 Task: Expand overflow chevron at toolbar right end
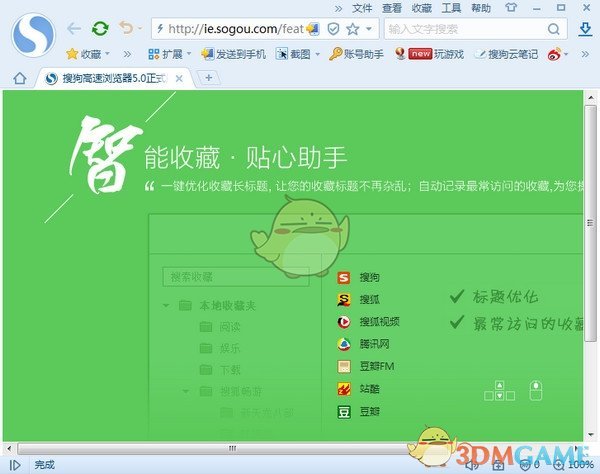585,54
